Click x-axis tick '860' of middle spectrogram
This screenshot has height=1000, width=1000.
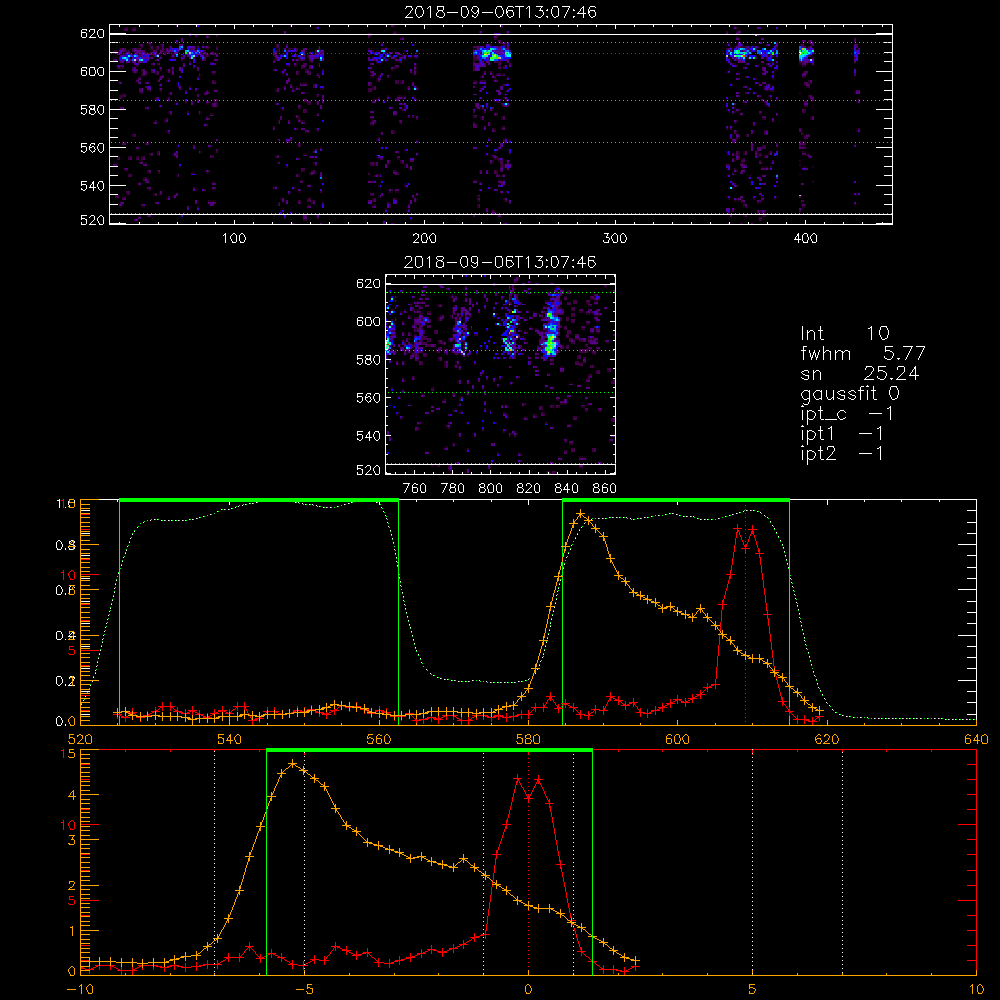[x=604, y=489]
